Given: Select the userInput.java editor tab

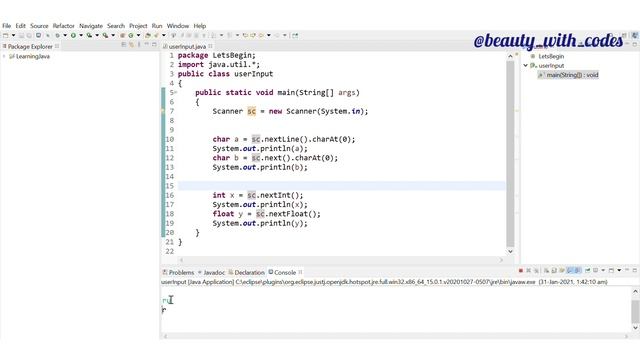Looking at the screenshot, I should 184,47.
